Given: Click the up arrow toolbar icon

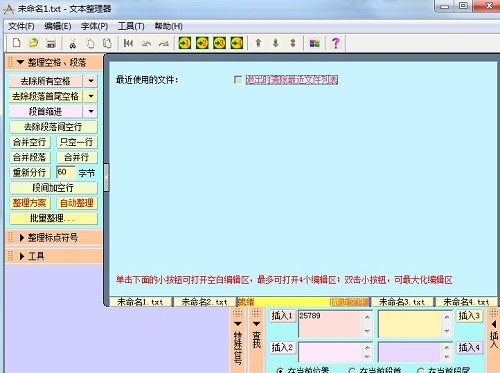Looking at the screenshot, I should tap(258, 43).
